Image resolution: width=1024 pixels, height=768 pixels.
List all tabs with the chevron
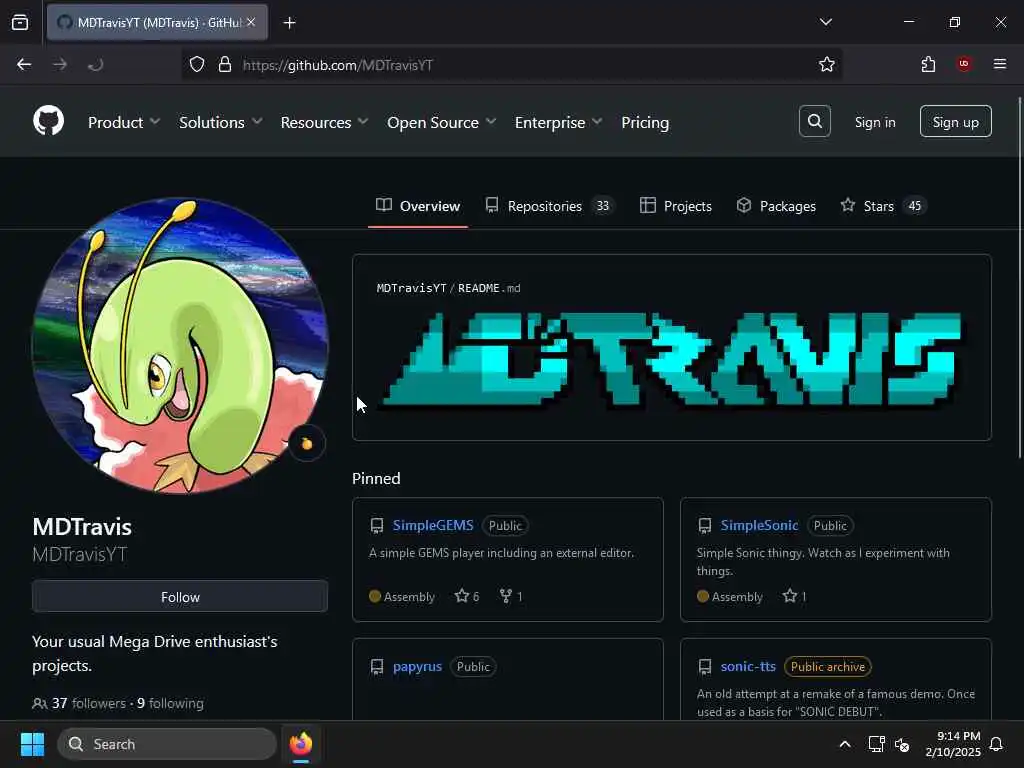point(825,22)
